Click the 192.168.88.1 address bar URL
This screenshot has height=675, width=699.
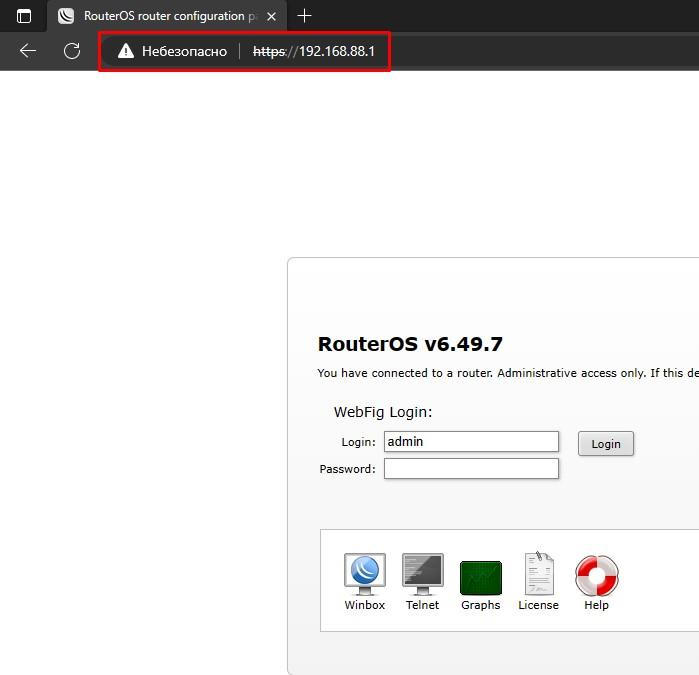pyautogui.click(x=314, y=51)
